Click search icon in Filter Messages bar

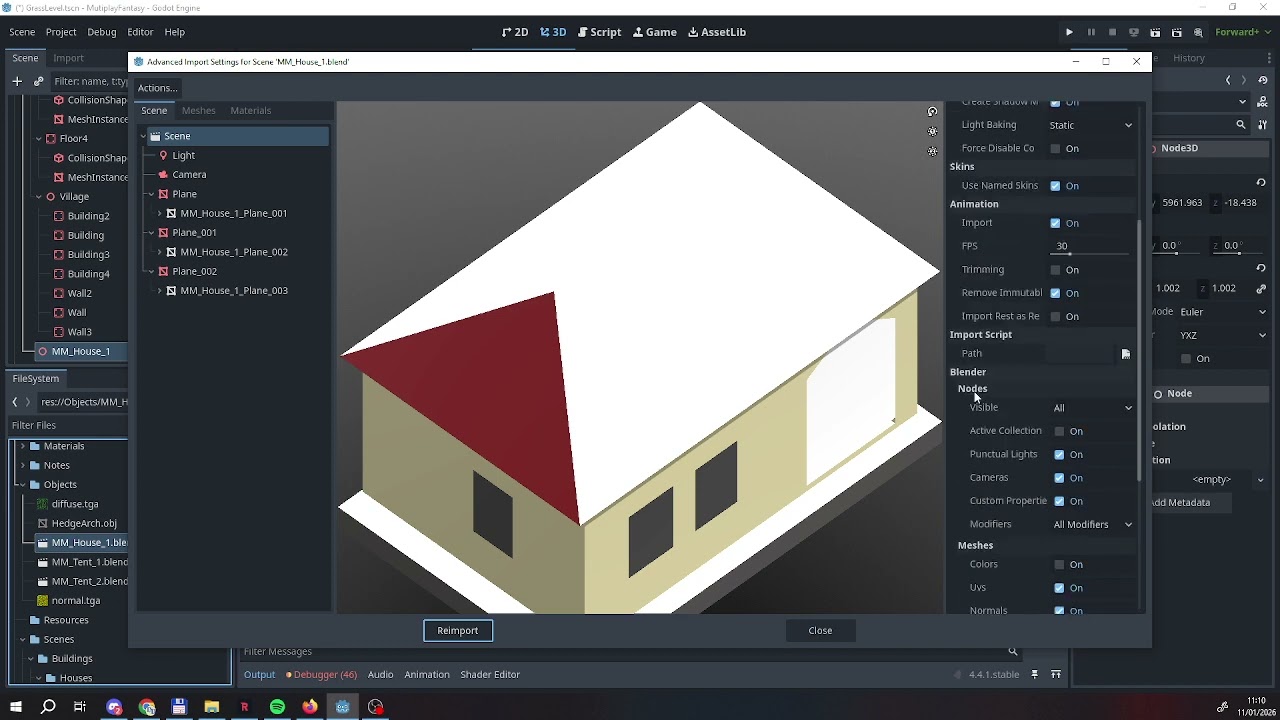coord(1012,652)
